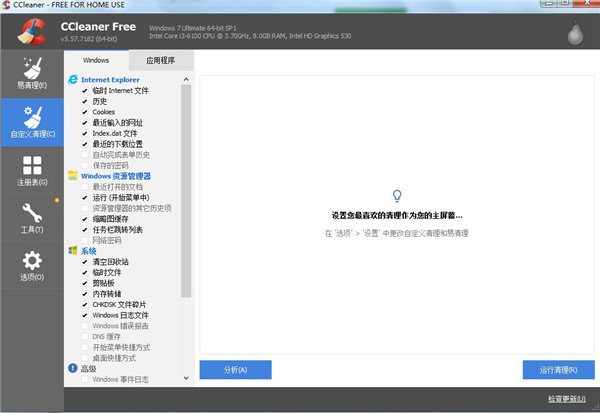Image resolution: width=600 pixels, height=413 pixels.
Task: Select the Custom Clean (自定义清理) sidebar icon
Action: [x=32, y=122]
